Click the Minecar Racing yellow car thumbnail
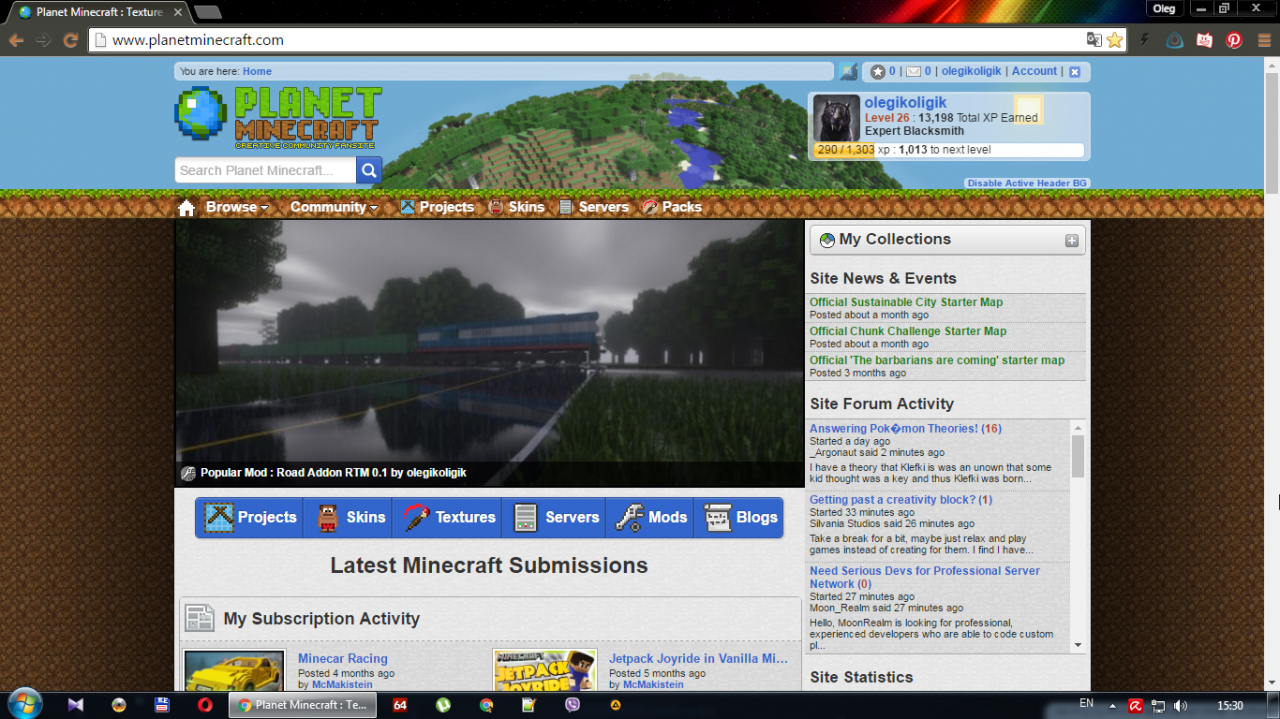Viewport: 1280px width, 719px height. click(x=234, y=670)
